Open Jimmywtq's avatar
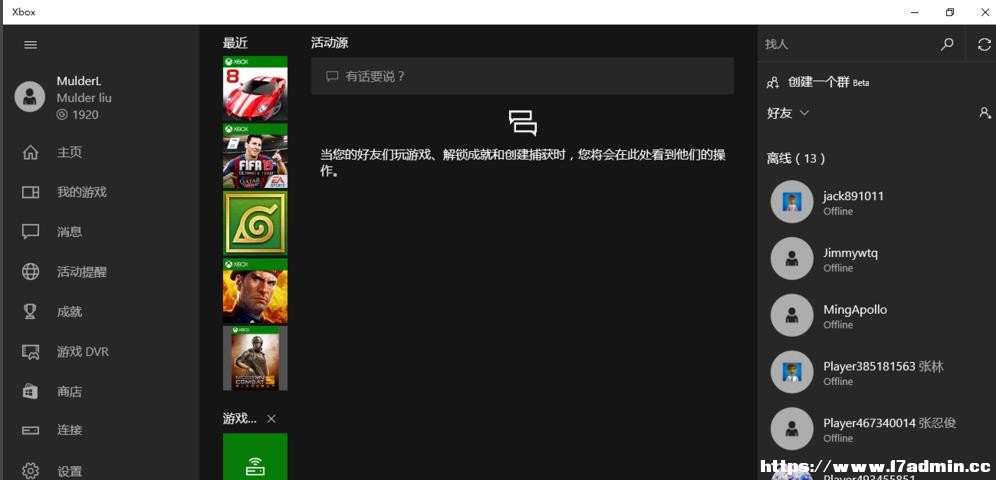Screen dimensions: 996x480 pyautogui.click(x=791, y=258)
